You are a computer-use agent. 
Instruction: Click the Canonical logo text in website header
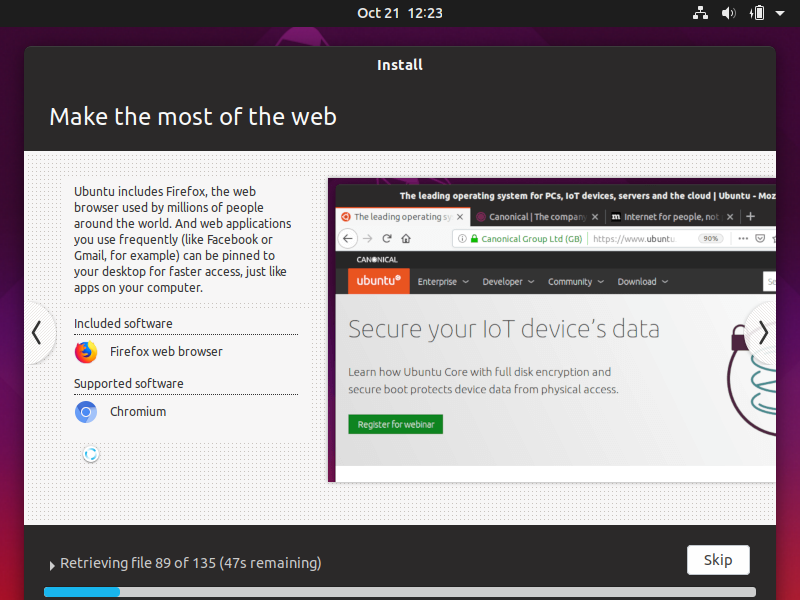(377, 260)
